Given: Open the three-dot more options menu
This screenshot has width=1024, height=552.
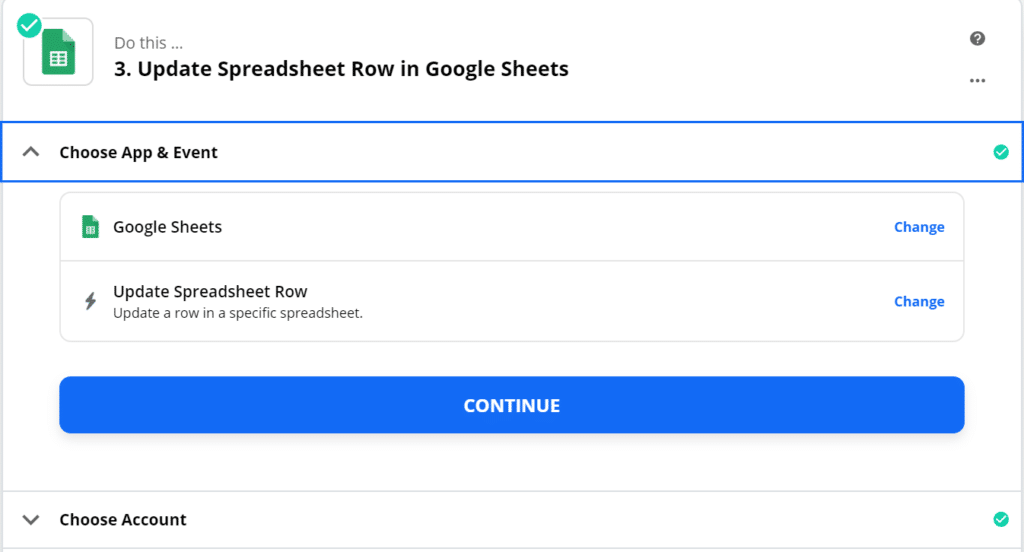Looking at the screenshot, I should [x=978, y=81].
